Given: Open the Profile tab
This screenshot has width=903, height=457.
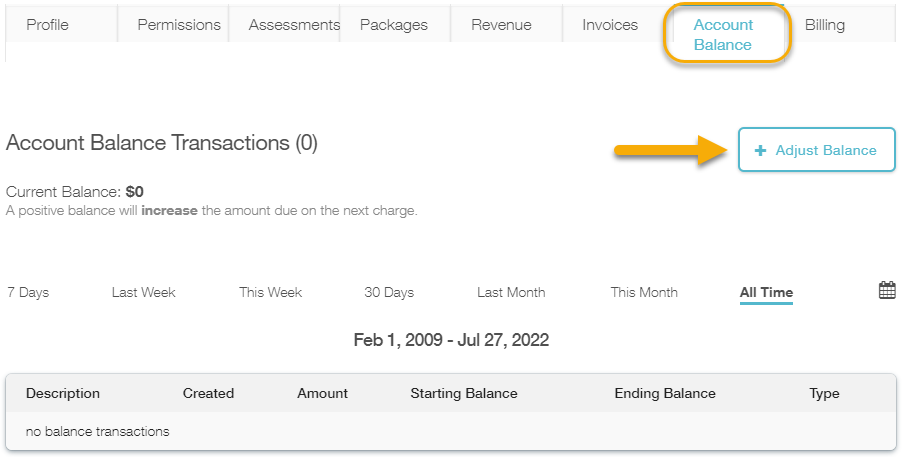Looking at the screenshot, I should point(47,25).
